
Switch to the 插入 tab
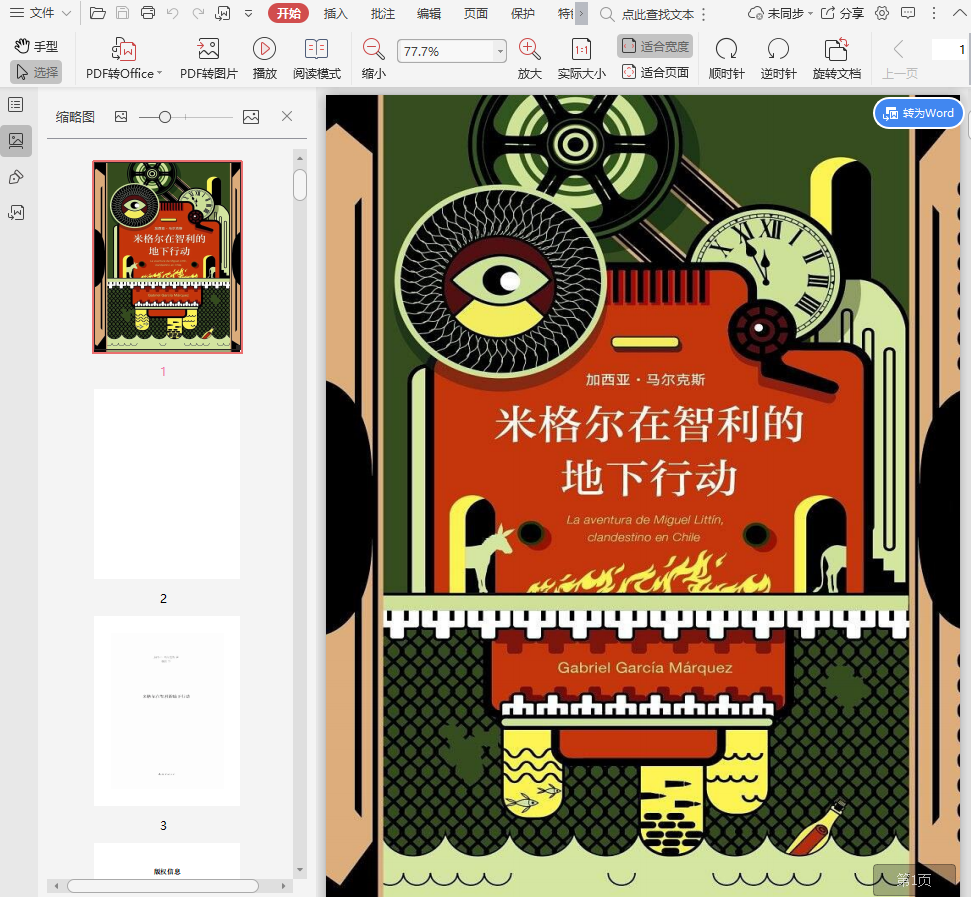336,13
